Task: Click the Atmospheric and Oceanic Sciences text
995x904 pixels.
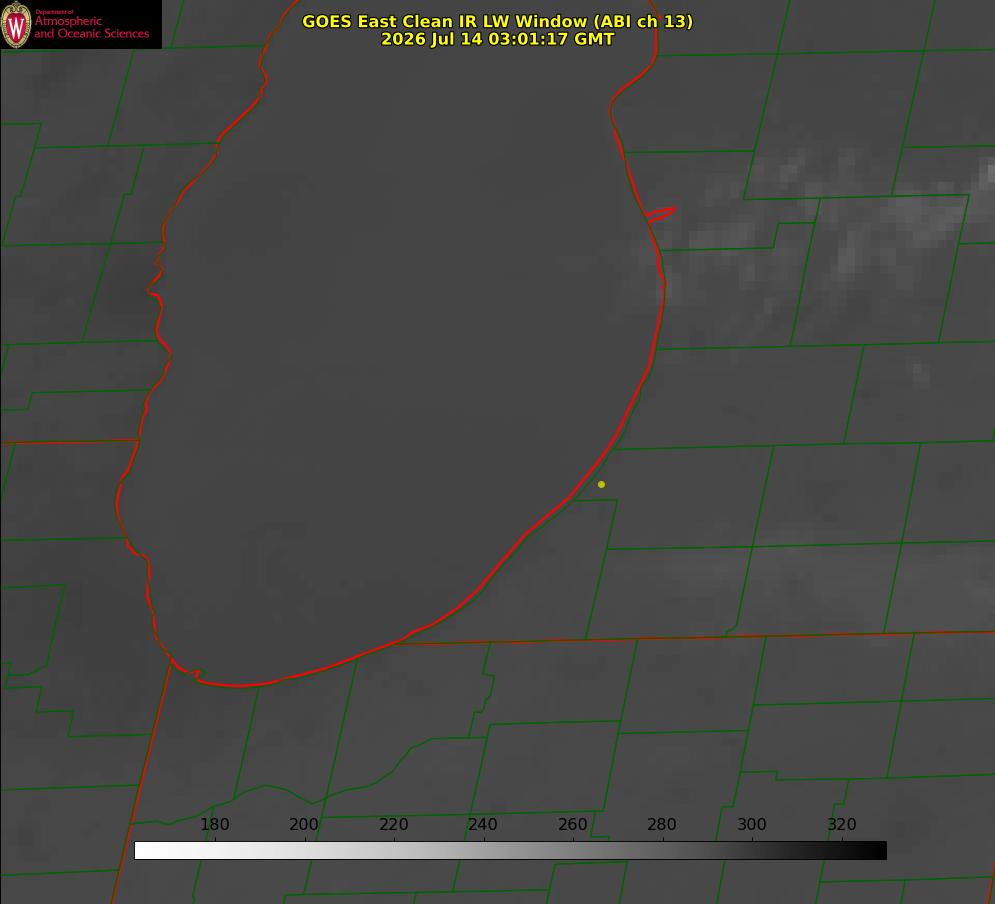Action: [91, 27]
